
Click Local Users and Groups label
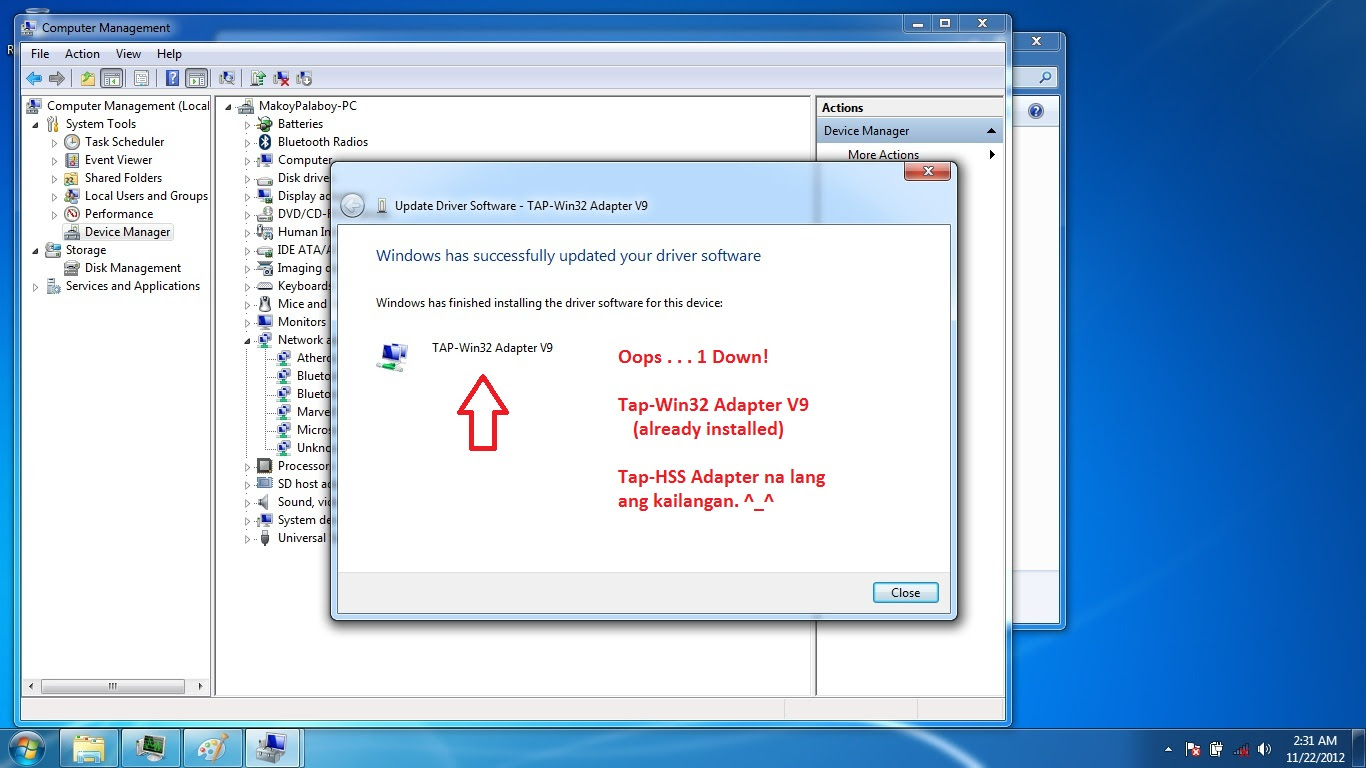pyautogui.click(x=146, y=196)
